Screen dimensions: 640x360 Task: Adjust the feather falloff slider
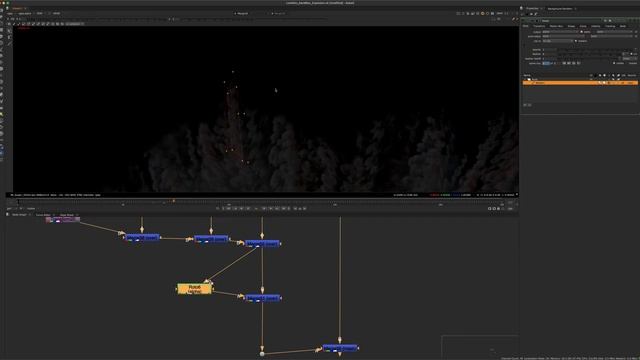click(x=588, y=58)
